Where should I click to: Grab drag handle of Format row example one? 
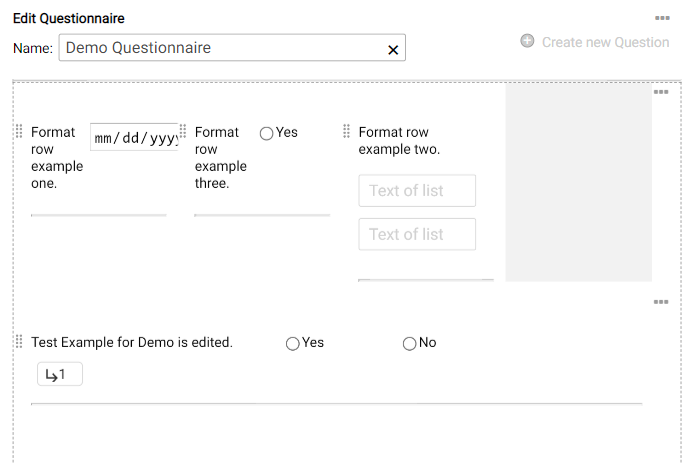click(x=19, y=132)
